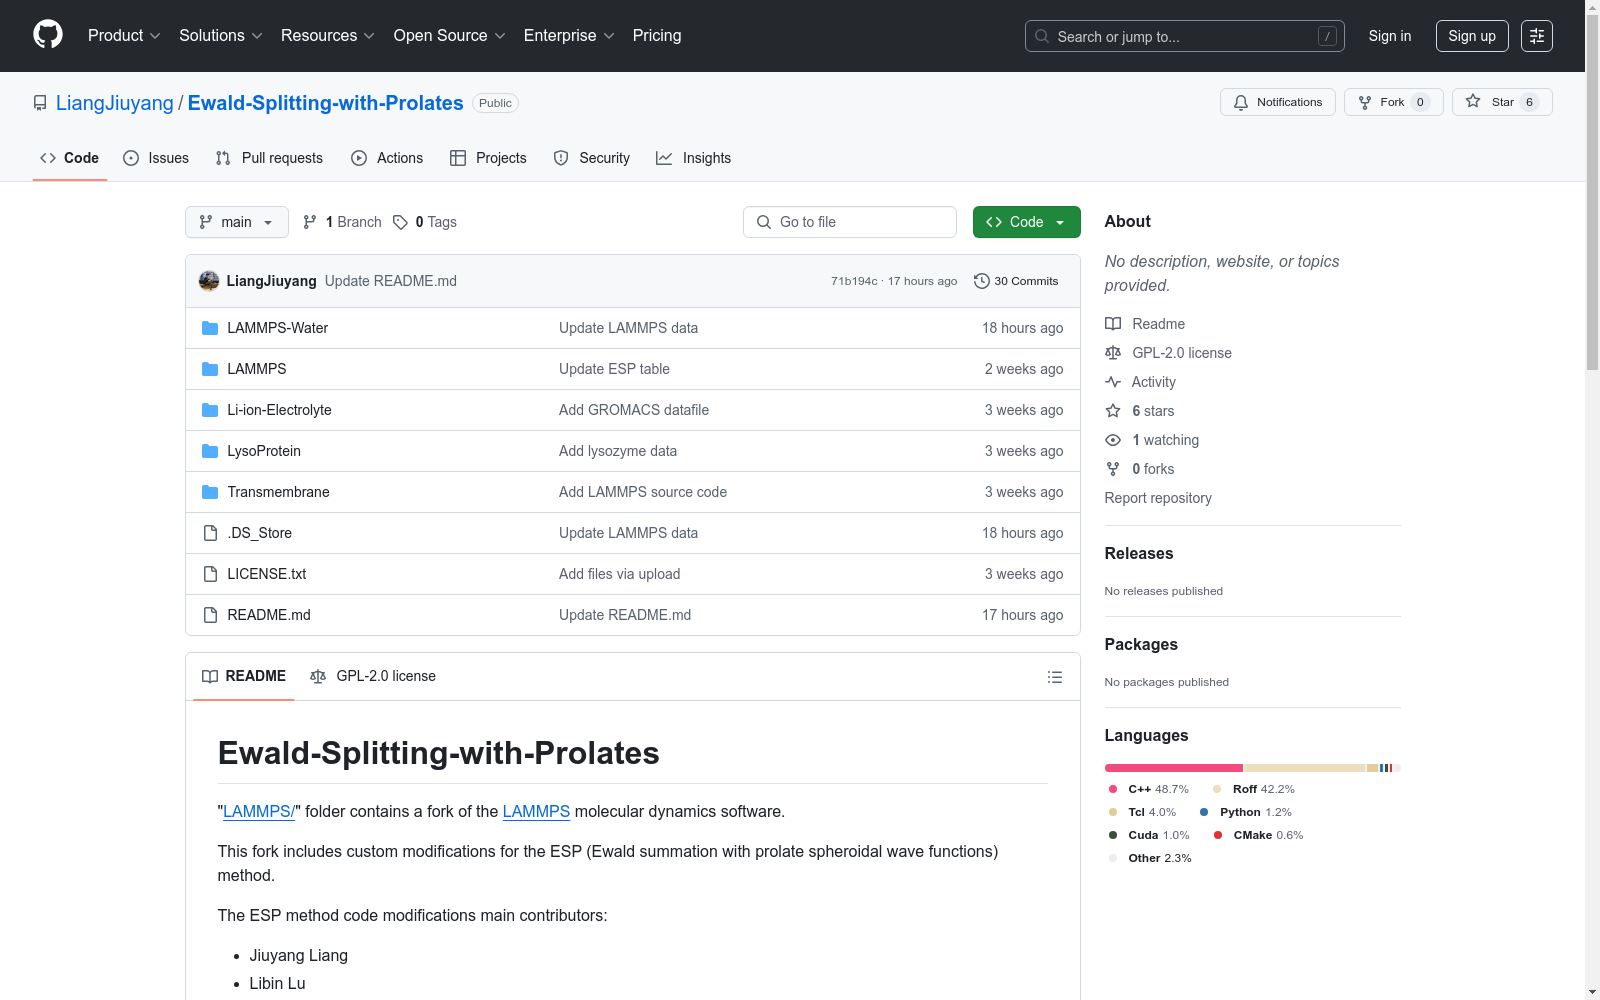This screenshot has width=1600, height=1000.
Task: Open the Pricing page
Action: tap(657, 36)
